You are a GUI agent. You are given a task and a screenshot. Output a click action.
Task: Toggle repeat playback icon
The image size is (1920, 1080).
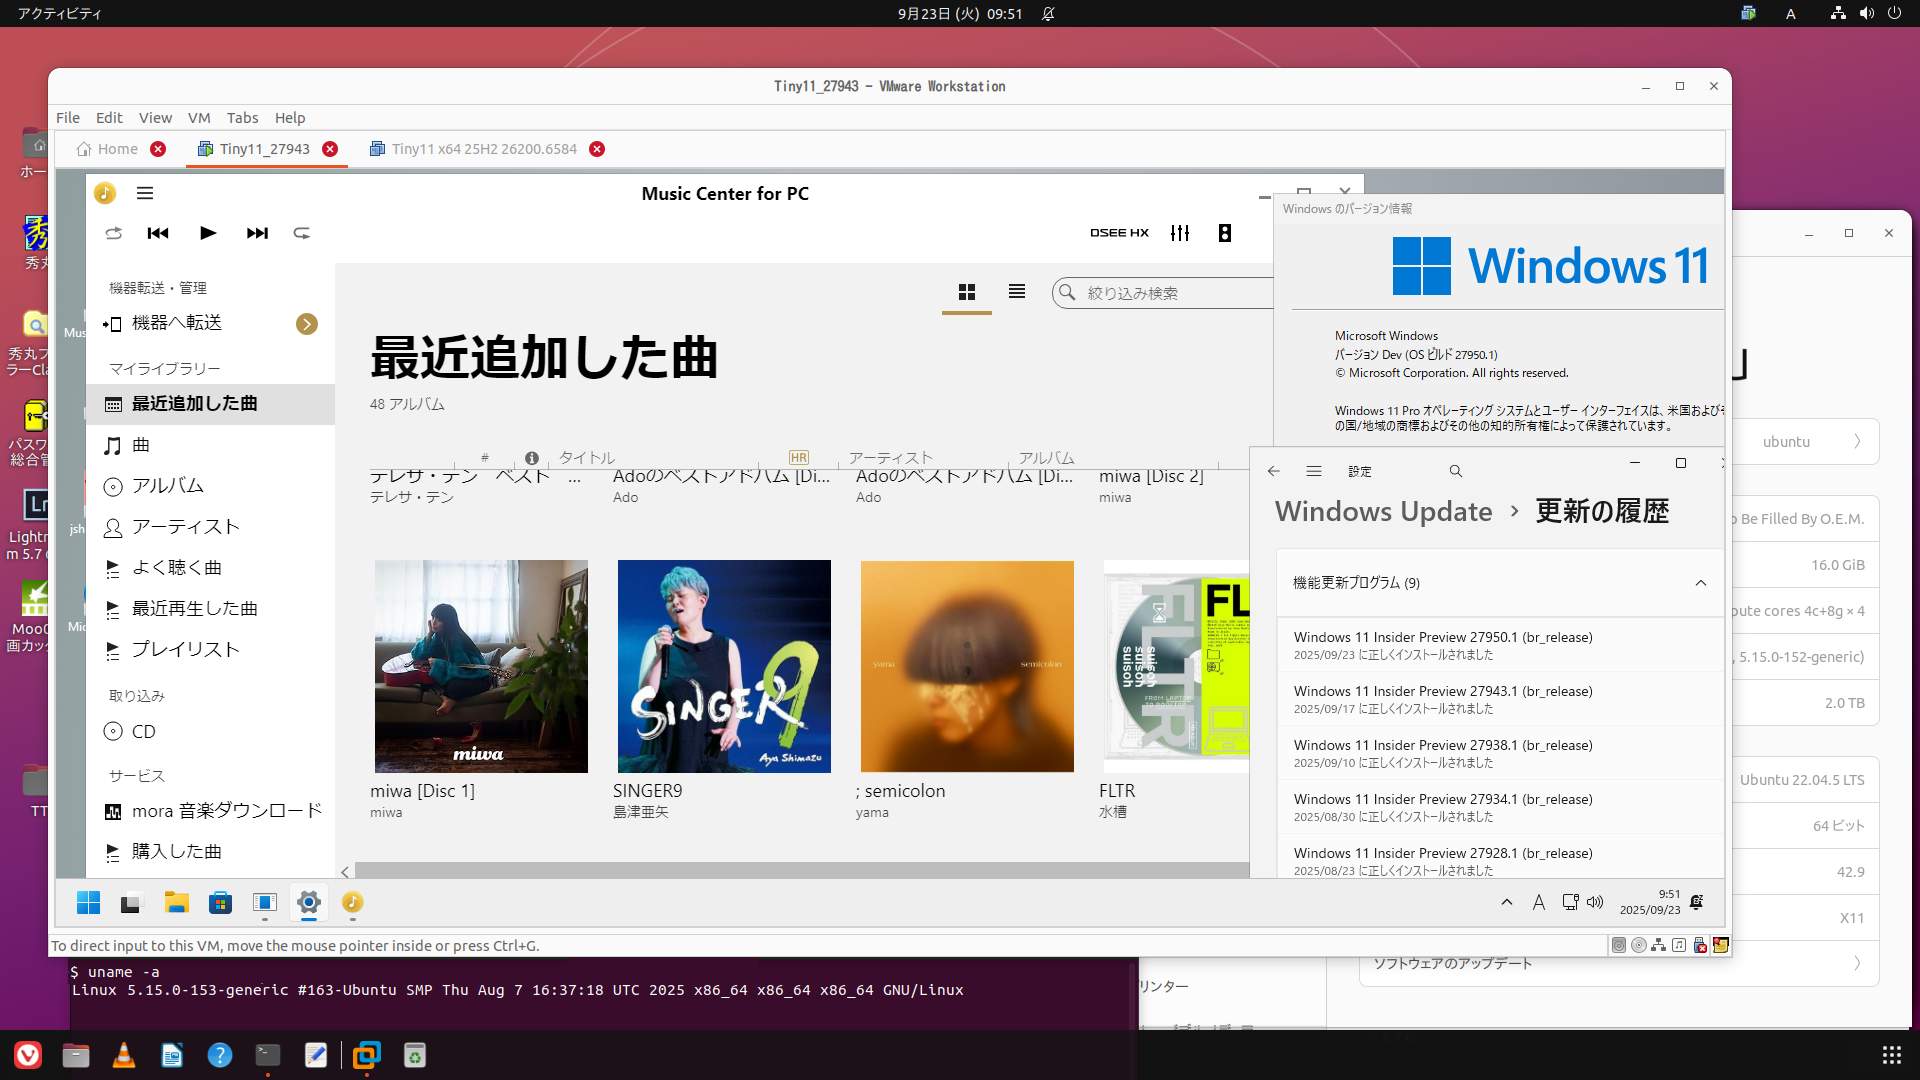point(301,233)
